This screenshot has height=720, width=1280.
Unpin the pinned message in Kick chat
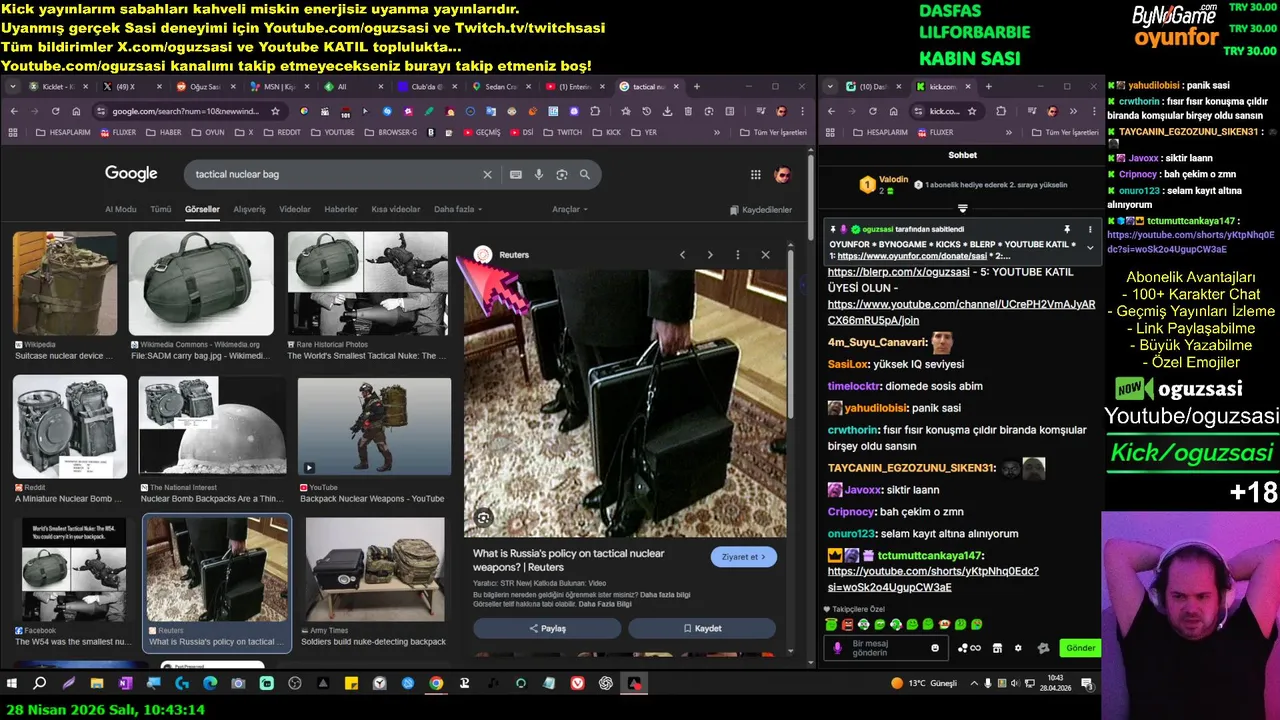1067,229
